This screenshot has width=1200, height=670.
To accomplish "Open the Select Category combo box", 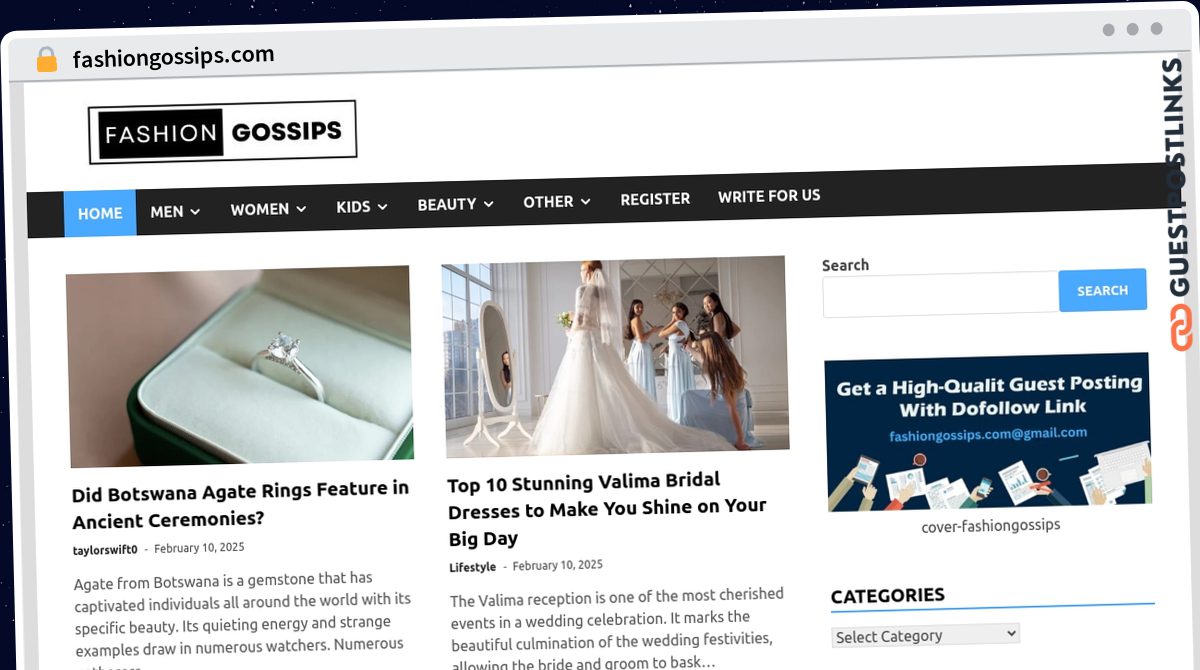I will tap(925, 634).
